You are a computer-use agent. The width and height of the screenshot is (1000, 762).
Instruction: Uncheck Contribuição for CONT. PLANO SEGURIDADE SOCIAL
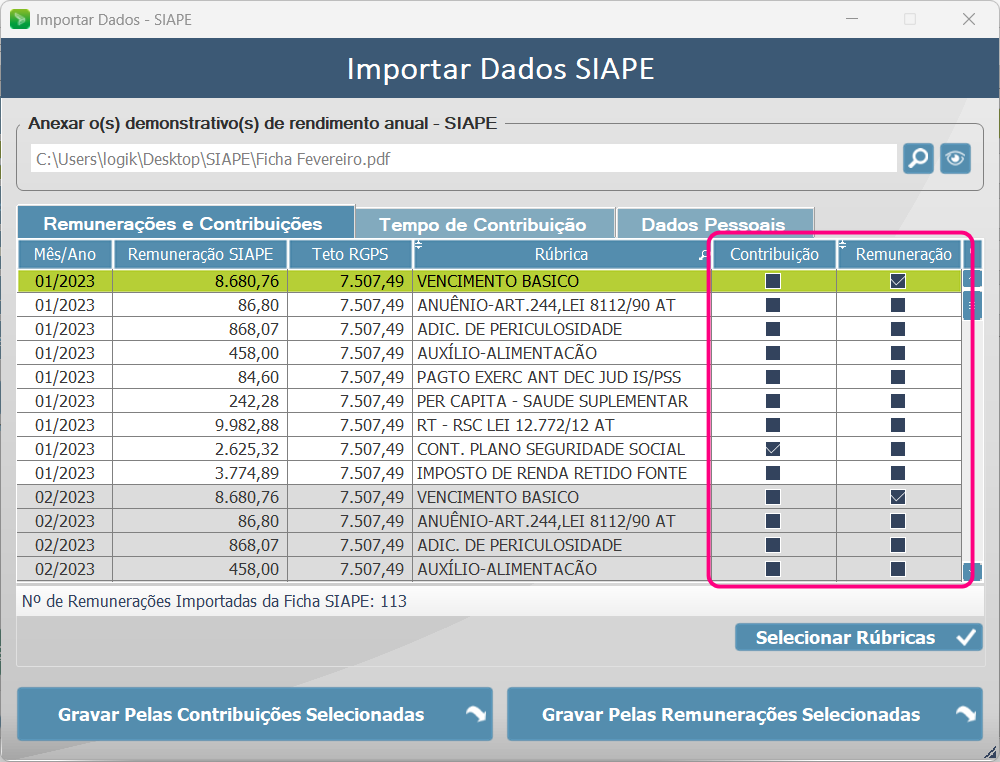pos(773,450)
